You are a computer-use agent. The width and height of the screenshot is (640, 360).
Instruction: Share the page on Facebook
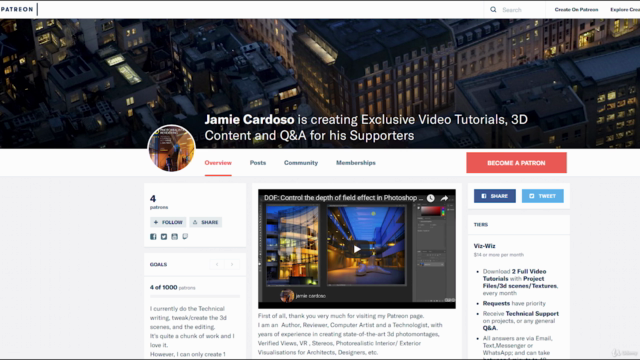click(x=495, y=196)
